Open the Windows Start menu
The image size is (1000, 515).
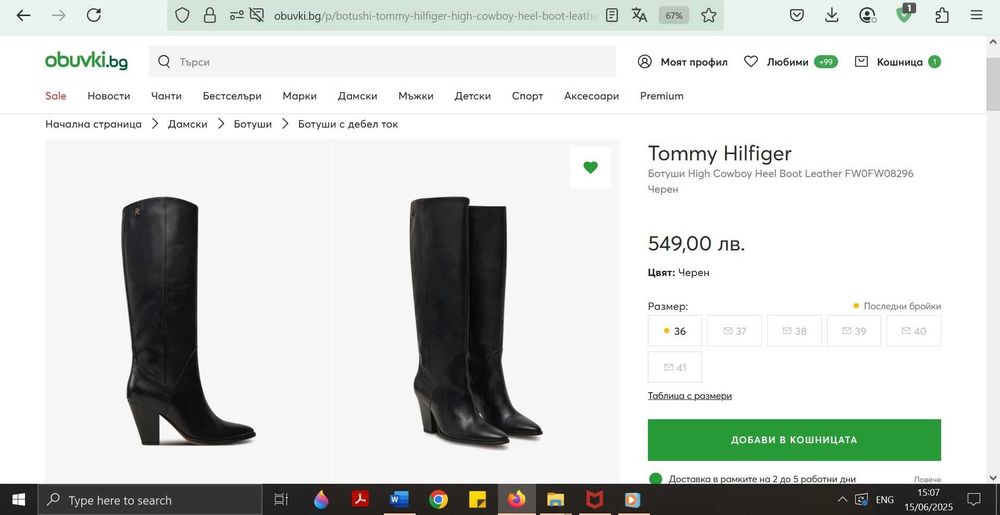[x=18, y=500]
